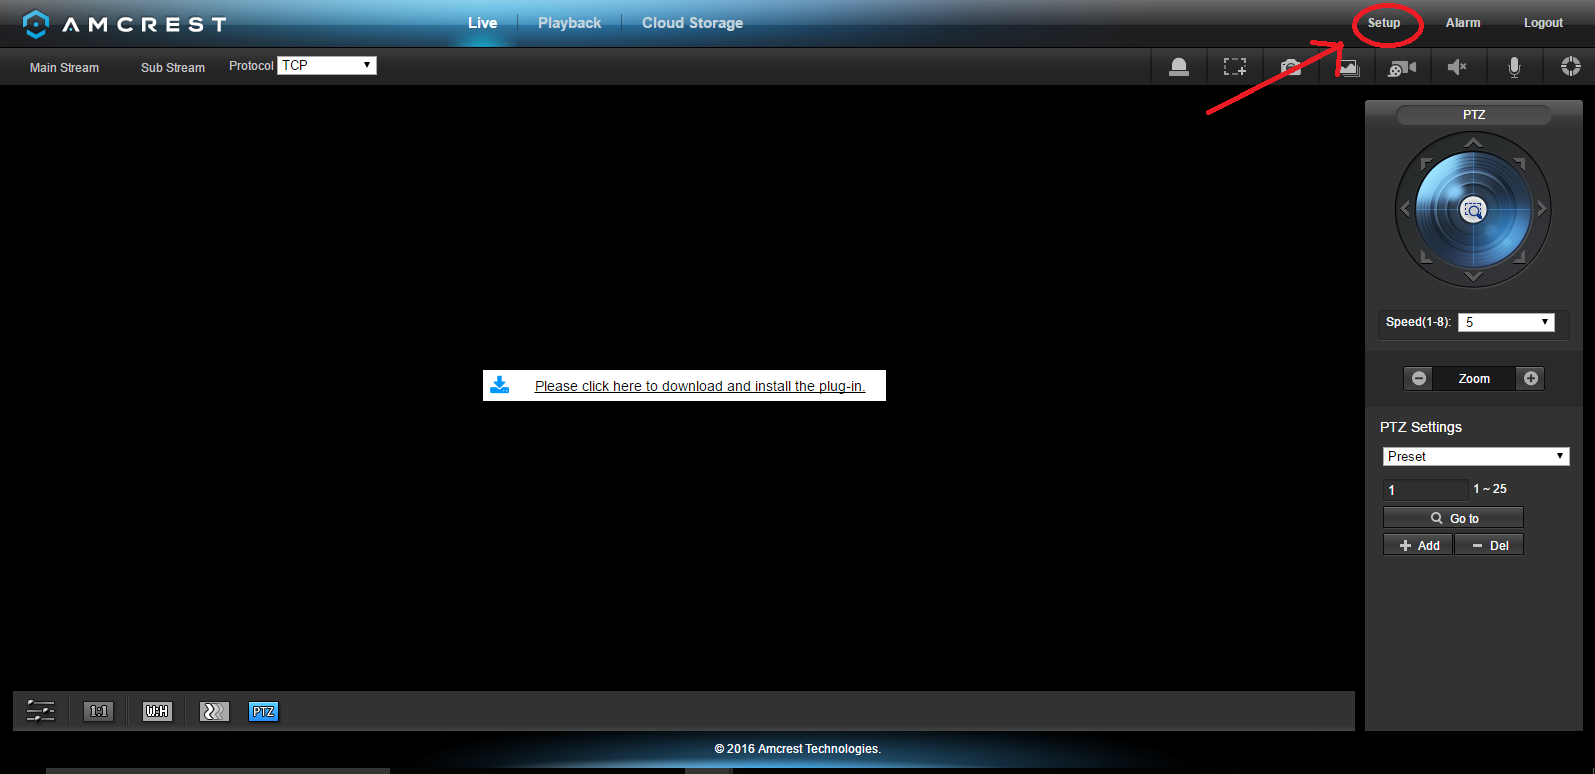Viewport: 1595px width, 774px height.
Task: Start recording with the video camera icon
Action: click(1402, 67)
